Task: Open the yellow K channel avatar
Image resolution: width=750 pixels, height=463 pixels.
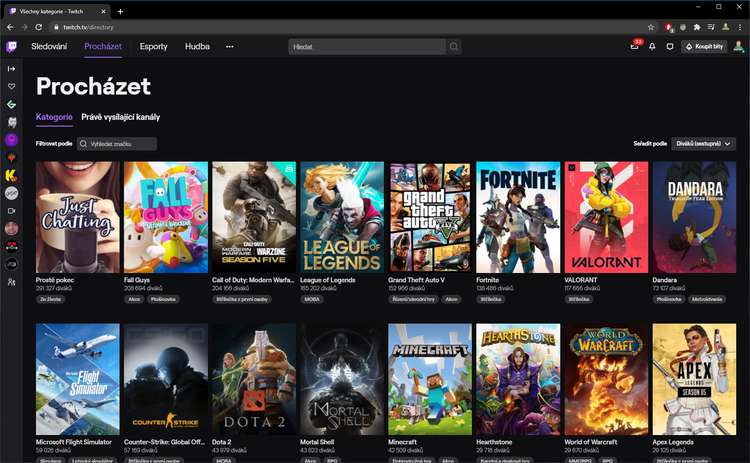Action: [11, 175]
